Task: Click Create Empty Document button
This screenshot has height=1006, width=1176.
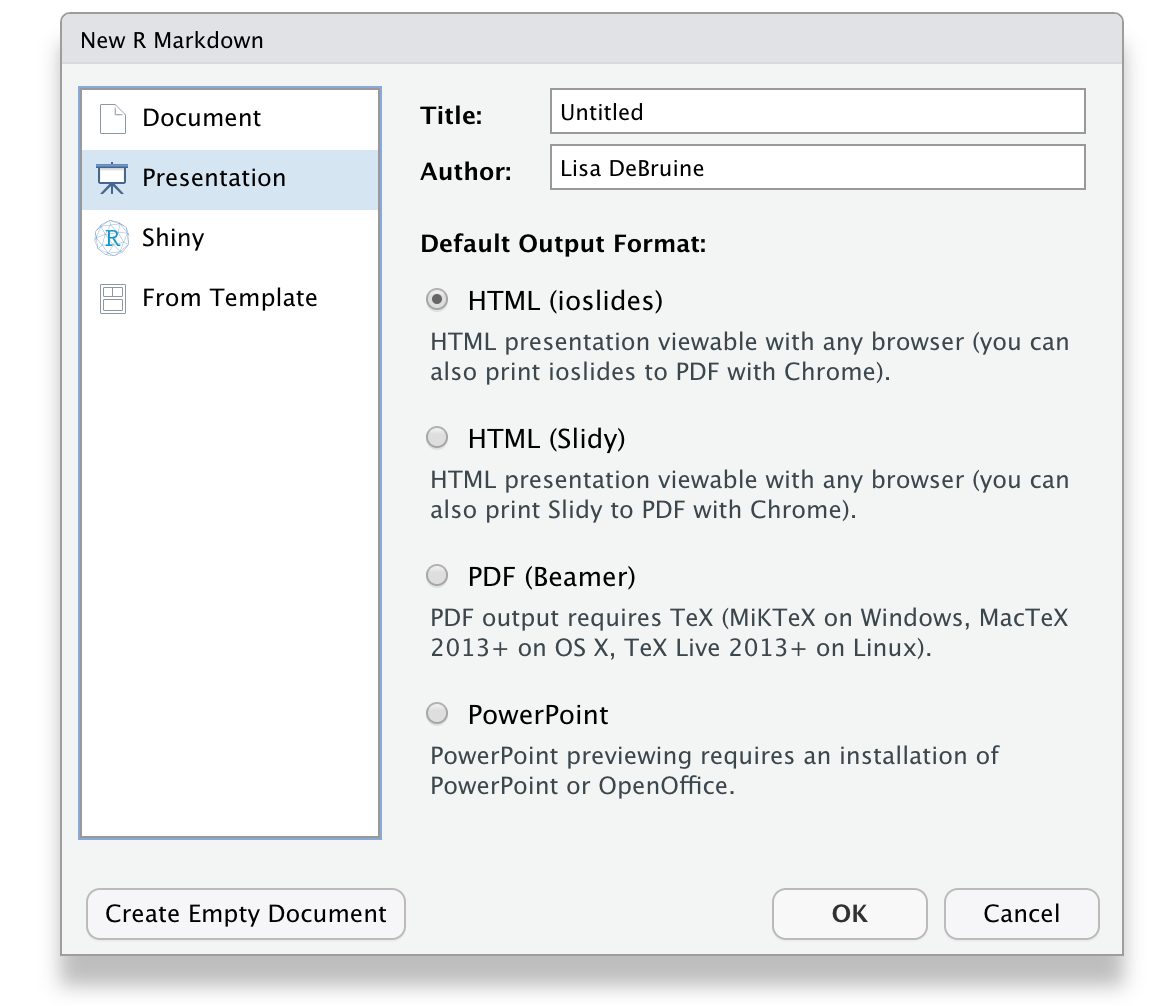Action: point(246,914)
